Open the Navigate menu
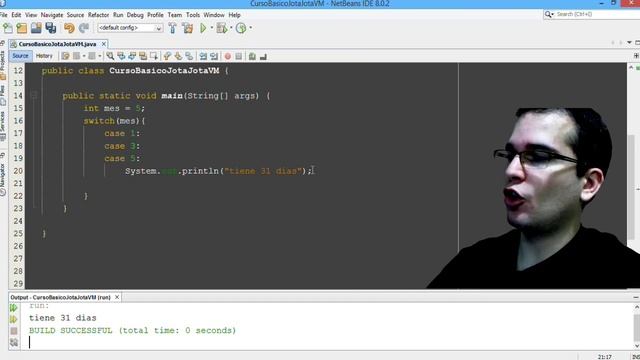640x360 pixels. click(52, 15)
